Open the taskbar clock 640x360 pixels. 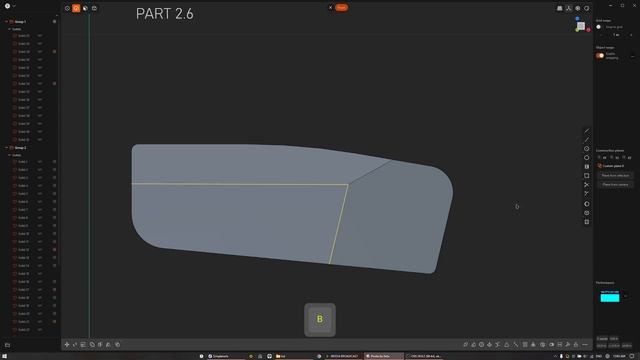click(x=619, y=356)
